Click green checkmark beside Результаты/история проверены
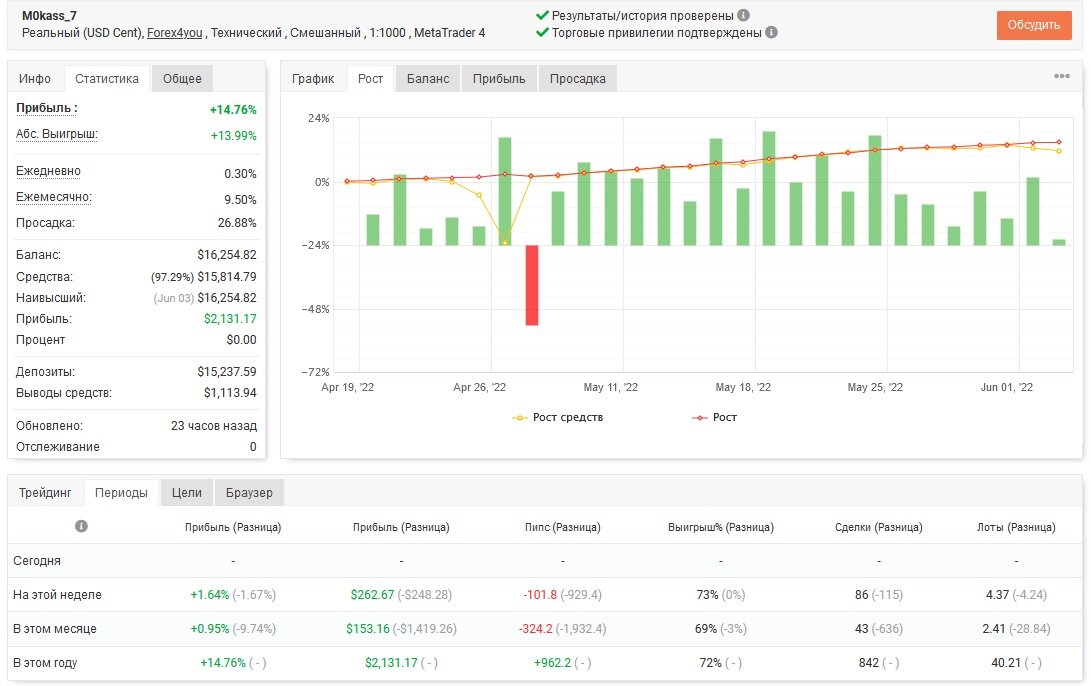This screenshot has width=1091, height=686. coord(542,15)
